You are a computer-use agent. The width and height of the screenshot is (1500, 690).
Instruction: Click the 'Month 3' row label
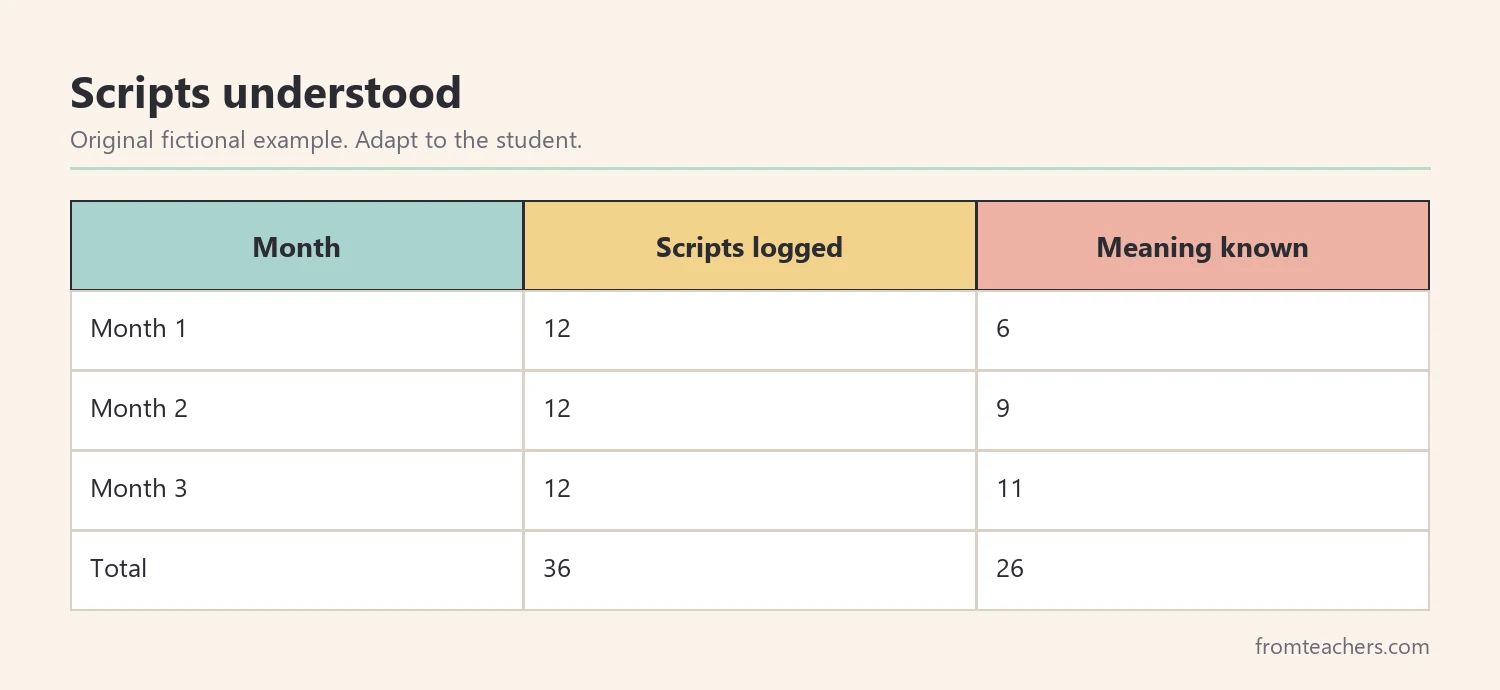click(139, 489)
